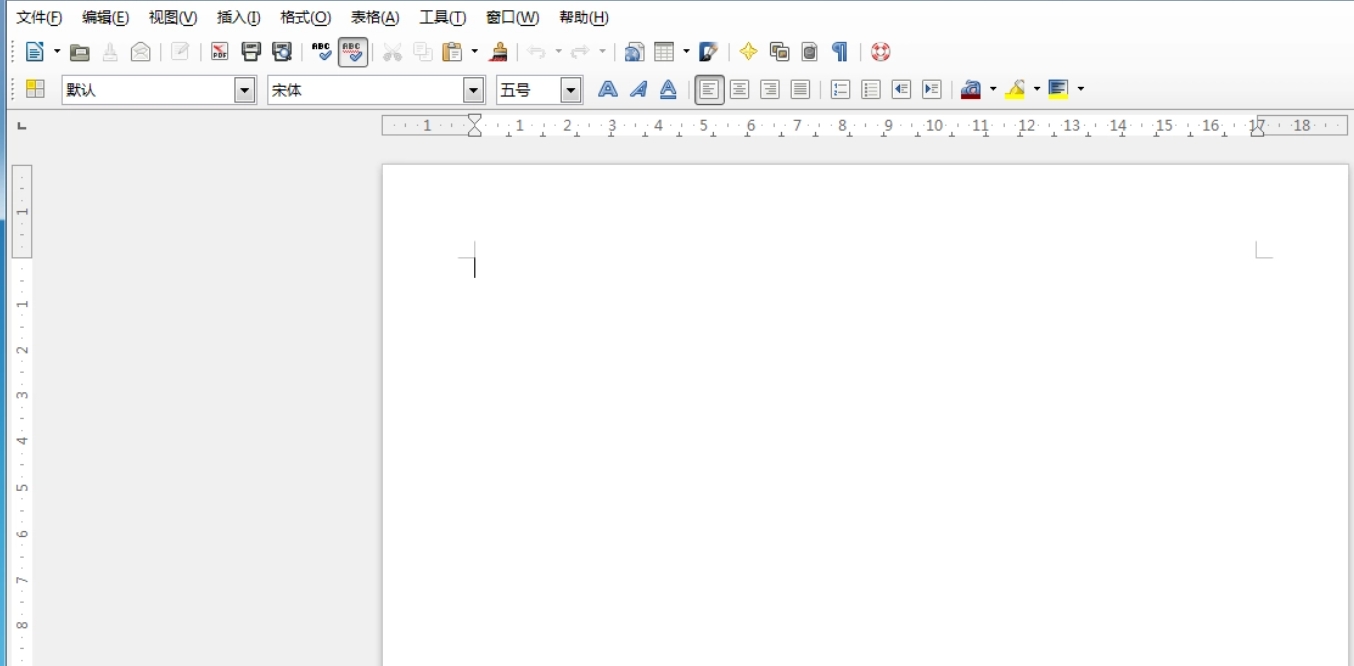
Task: Click the Export as PDF icon
Action: pos(219,52)
